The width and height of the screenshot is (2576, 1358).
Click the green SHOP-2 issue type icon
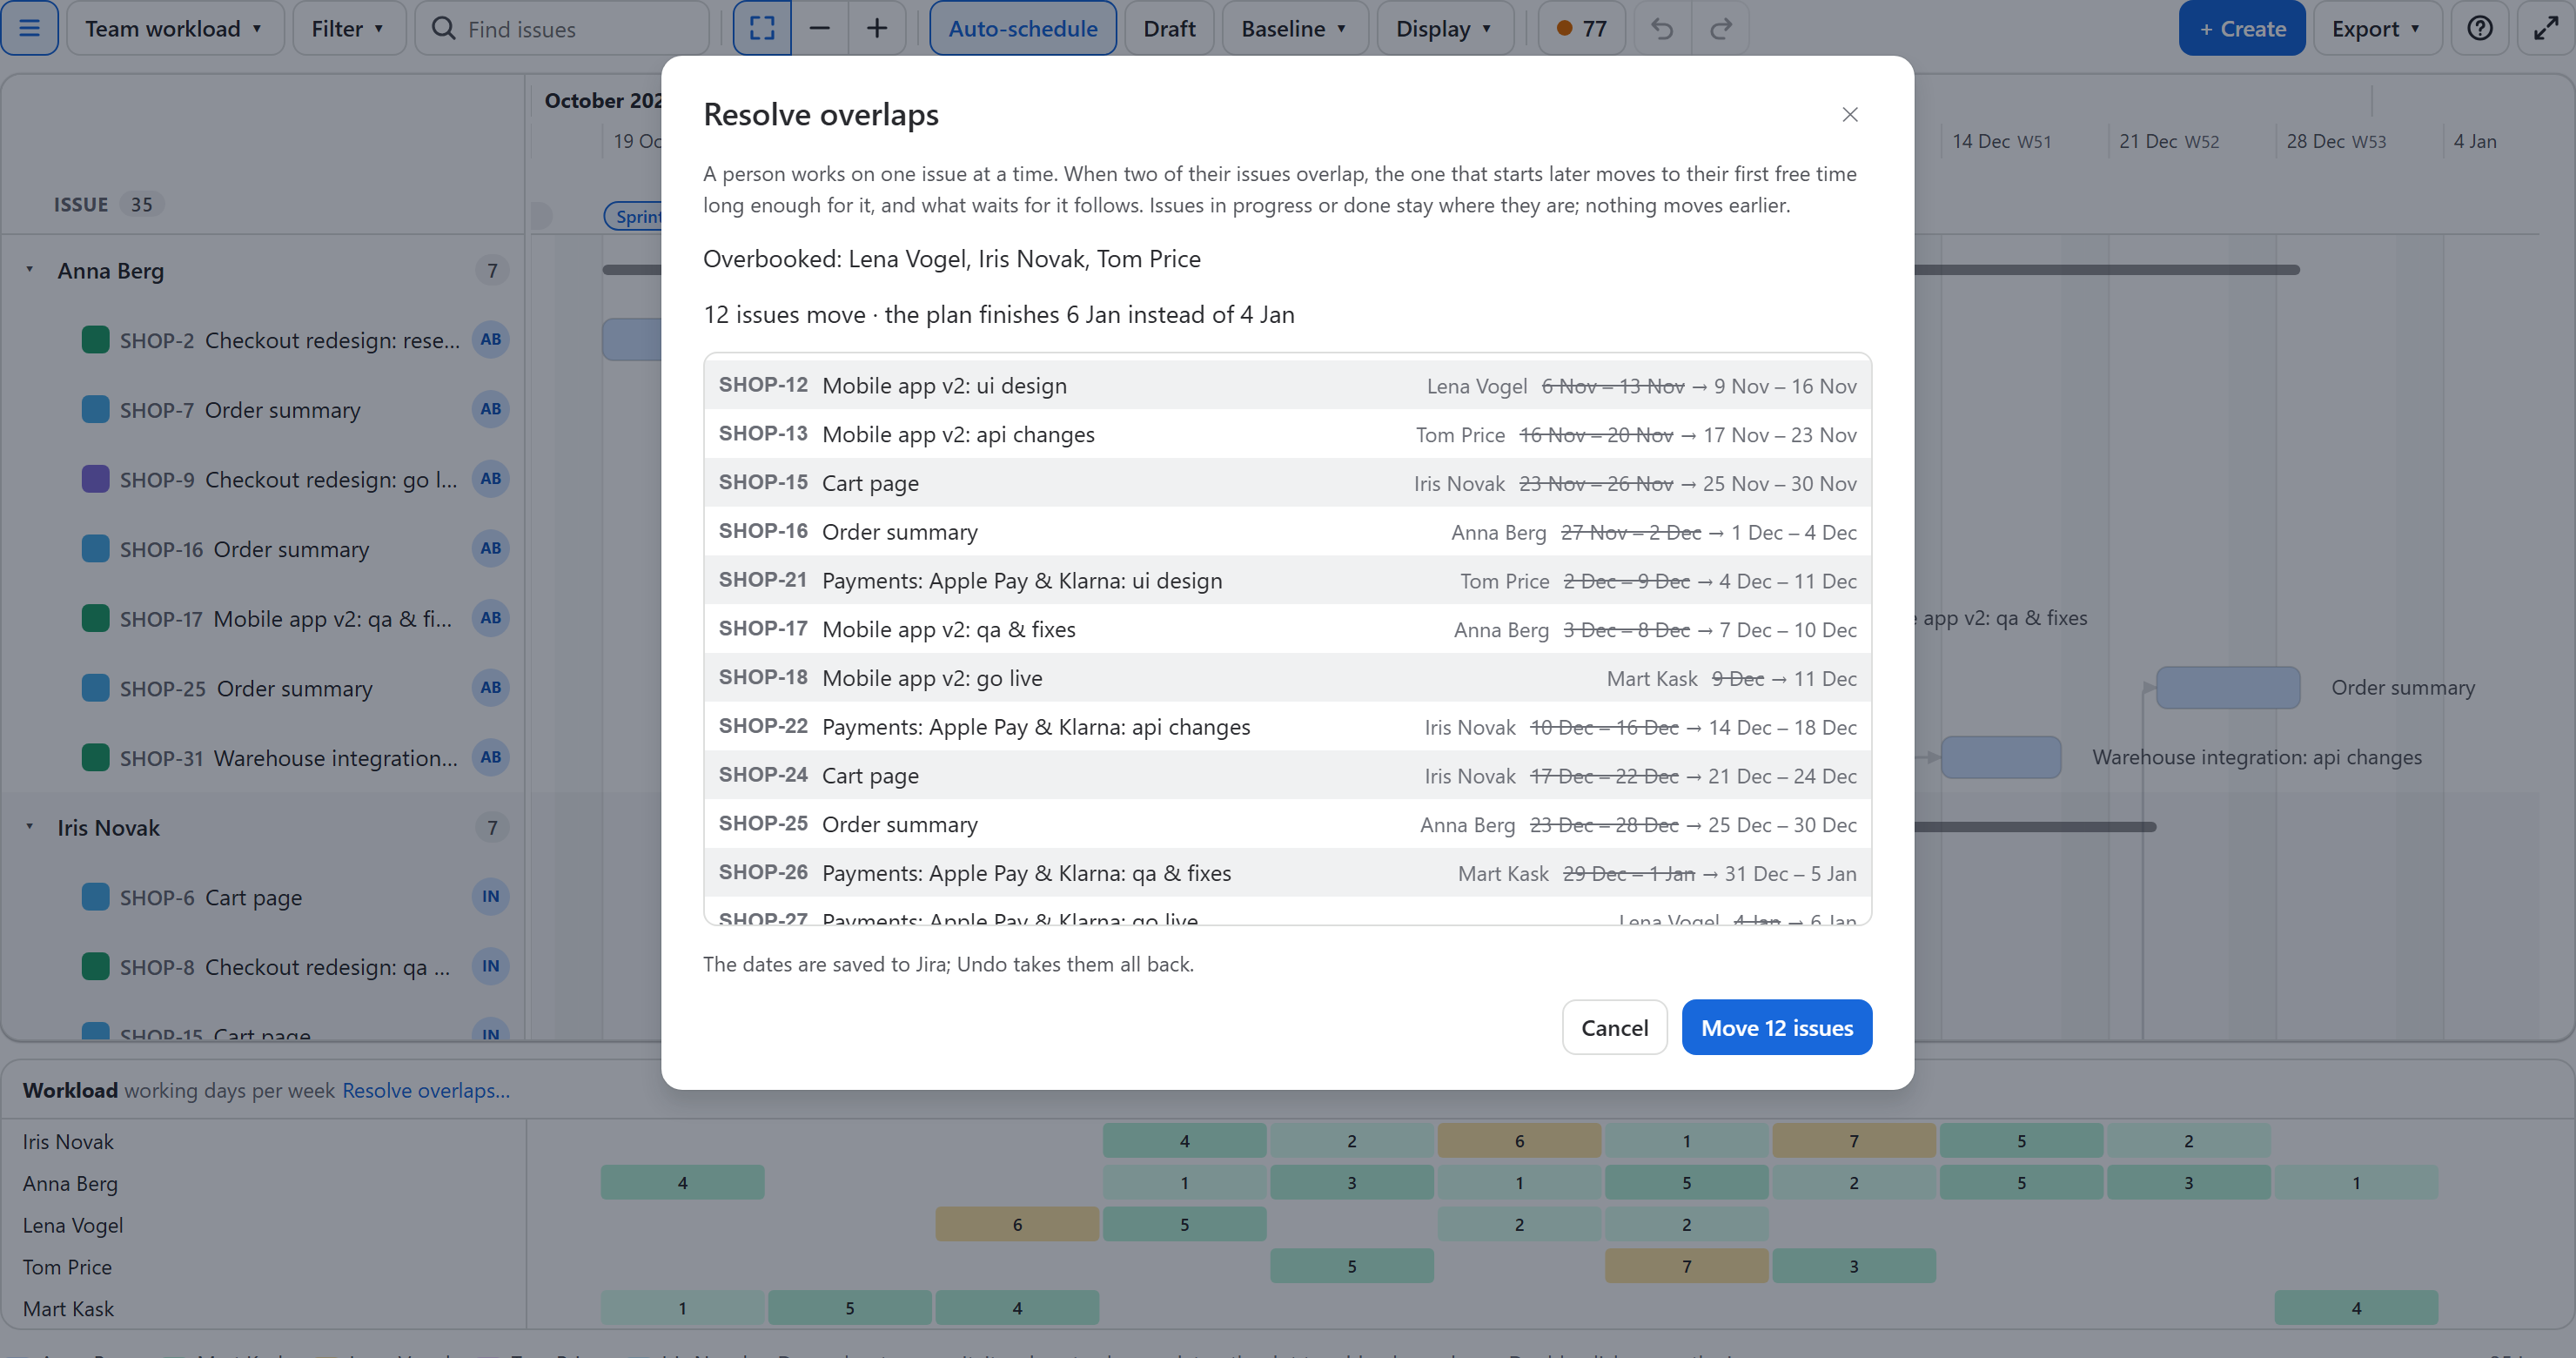pos(95,340)
